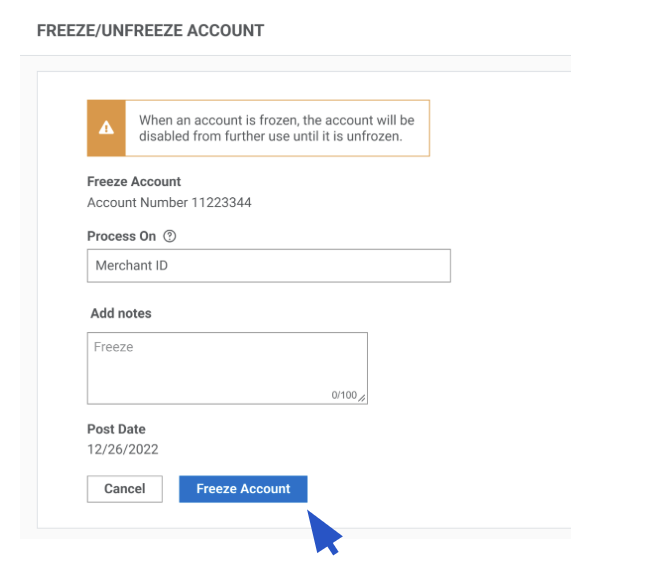Click the Add notes label
This screenshot has width=648, height=566.
click(121, 313)
